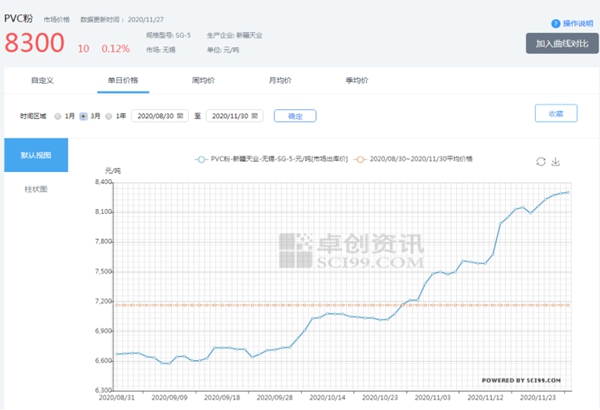Click the refresh chart icon
The height and width of the screenshot is (410, 600).
(541, 162)
